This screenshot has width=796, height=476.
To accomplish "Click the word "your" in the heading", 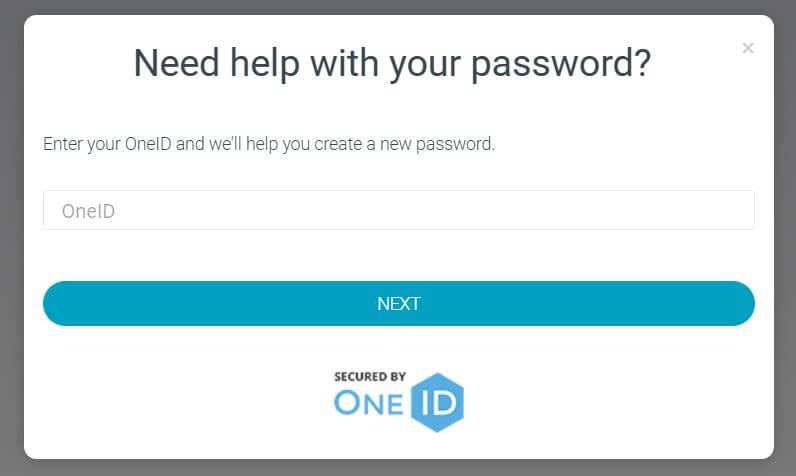I will 425,67.
